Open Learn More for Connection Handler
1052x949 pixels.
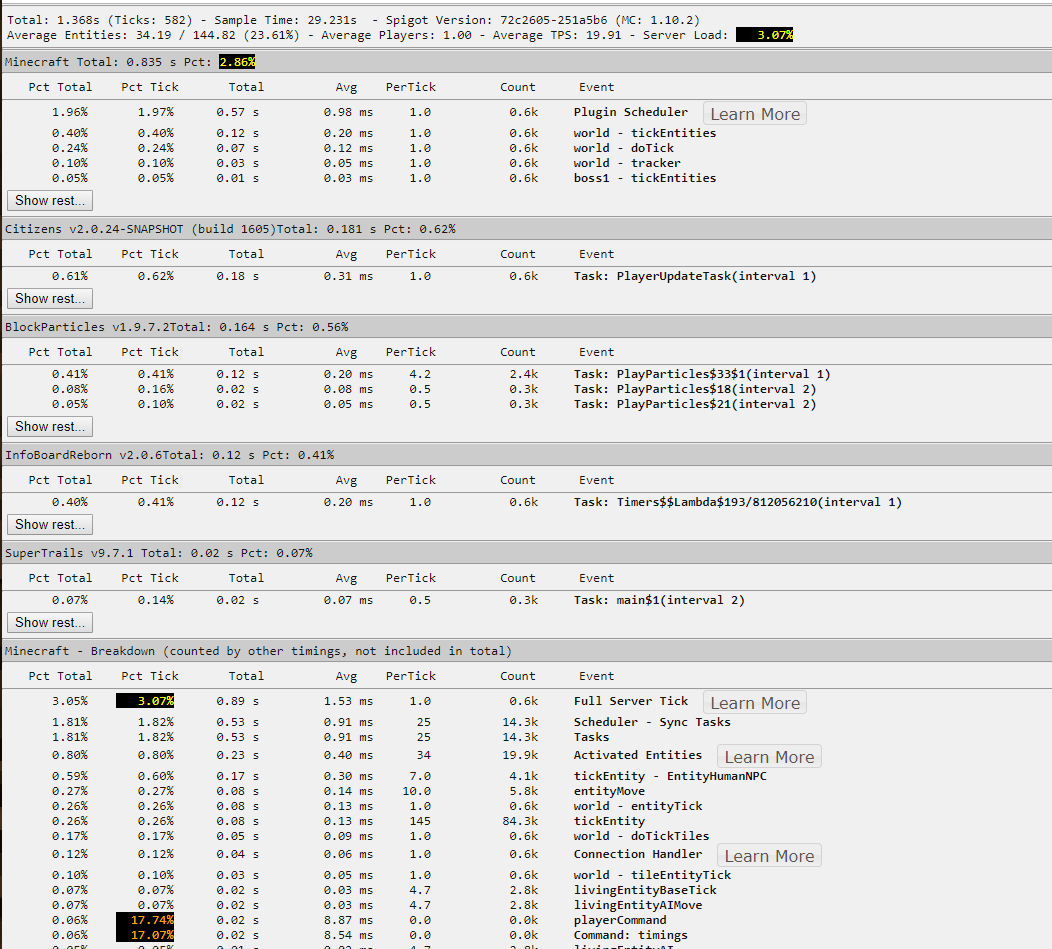point(768,856)
